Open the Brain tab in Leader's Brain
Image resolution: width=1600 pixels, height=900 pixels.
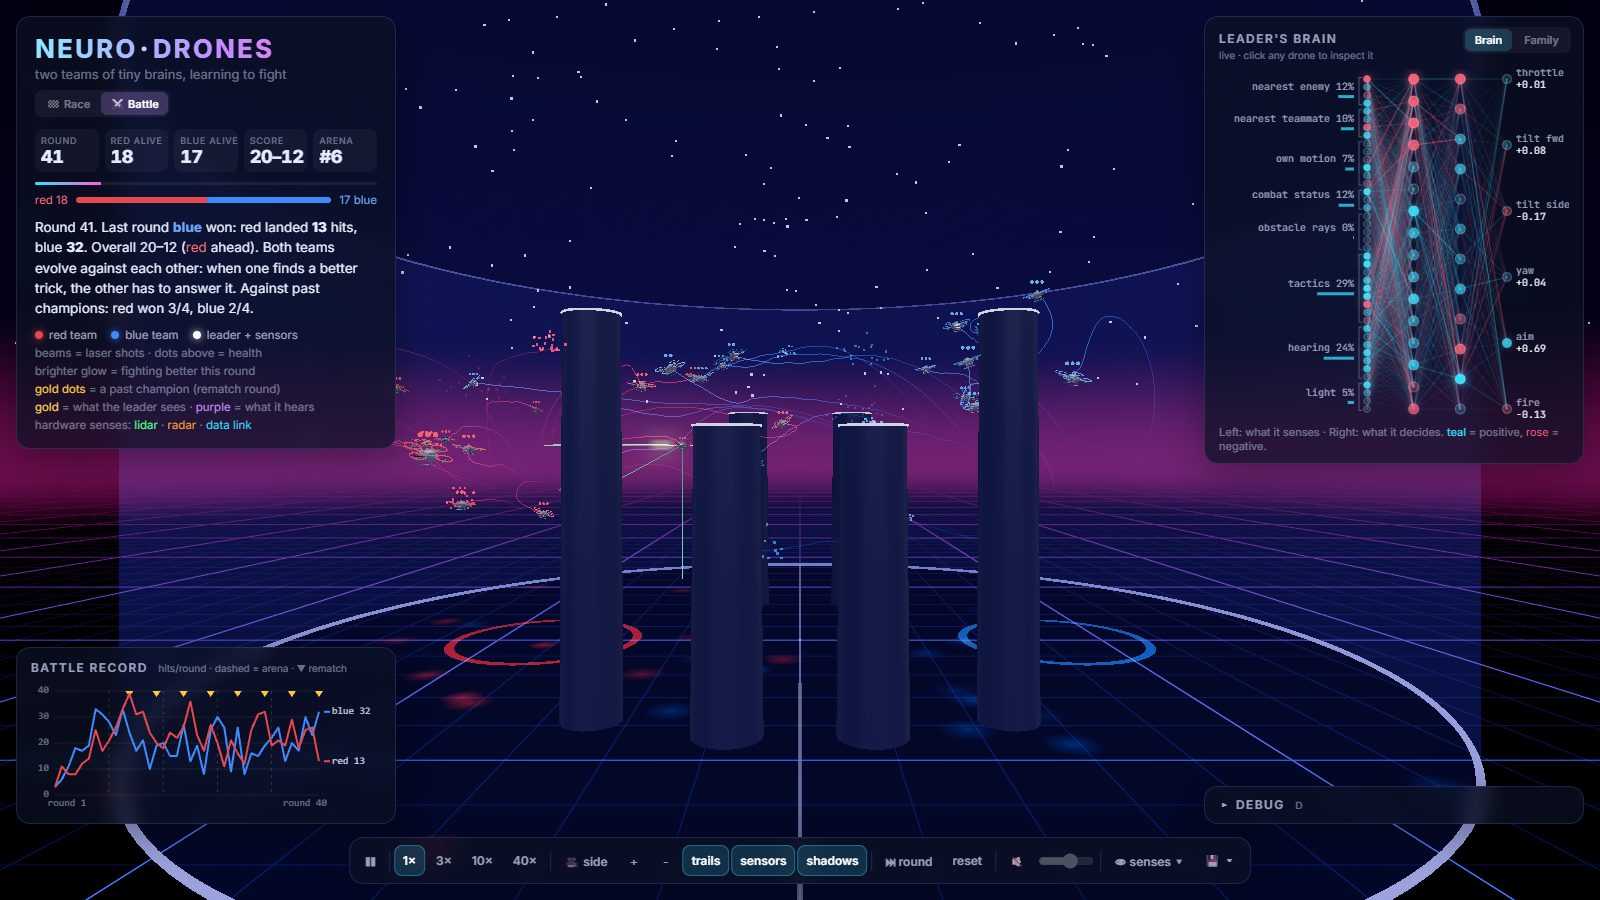click(x=1488, y=40)
